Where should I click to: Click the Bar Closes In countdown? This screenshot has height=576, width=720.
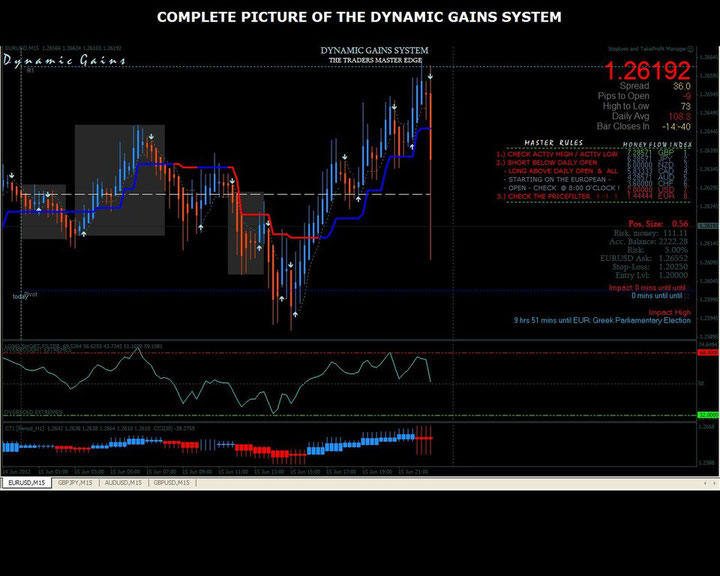[x=676, y=127]
